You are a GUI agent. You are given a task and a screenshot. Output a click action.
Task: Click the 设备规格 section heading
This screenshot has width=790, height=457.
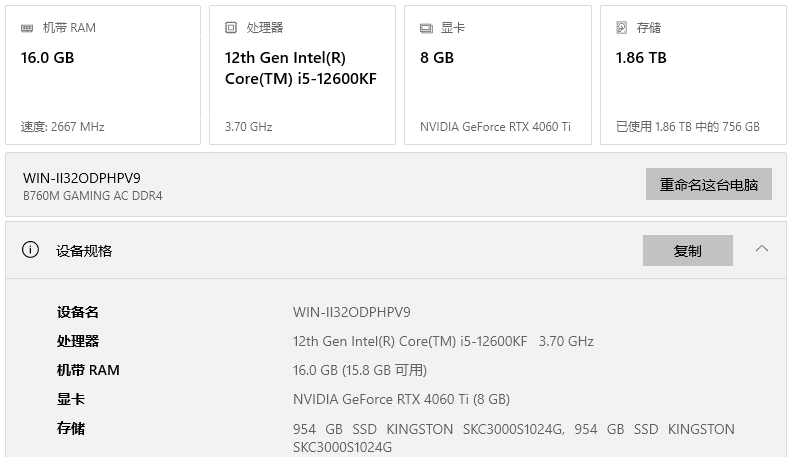(84, 251)
